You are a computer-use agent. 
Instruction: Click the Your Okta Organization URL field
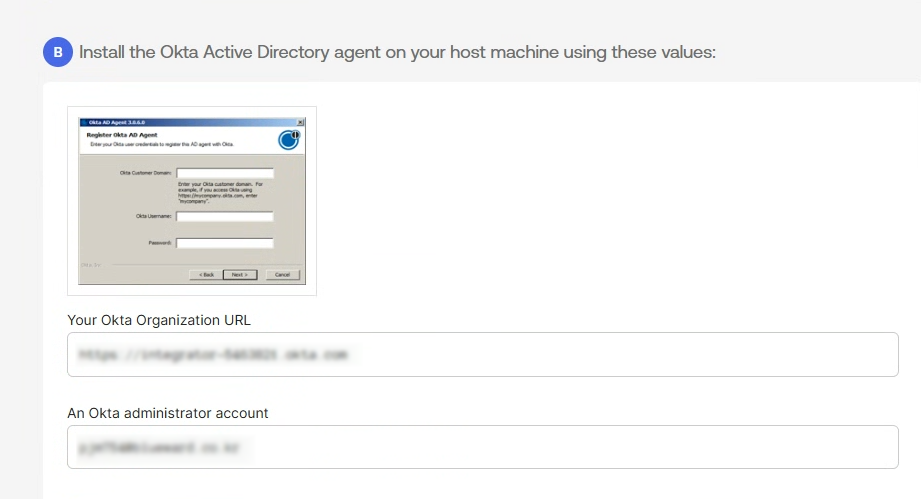point(483,355)
